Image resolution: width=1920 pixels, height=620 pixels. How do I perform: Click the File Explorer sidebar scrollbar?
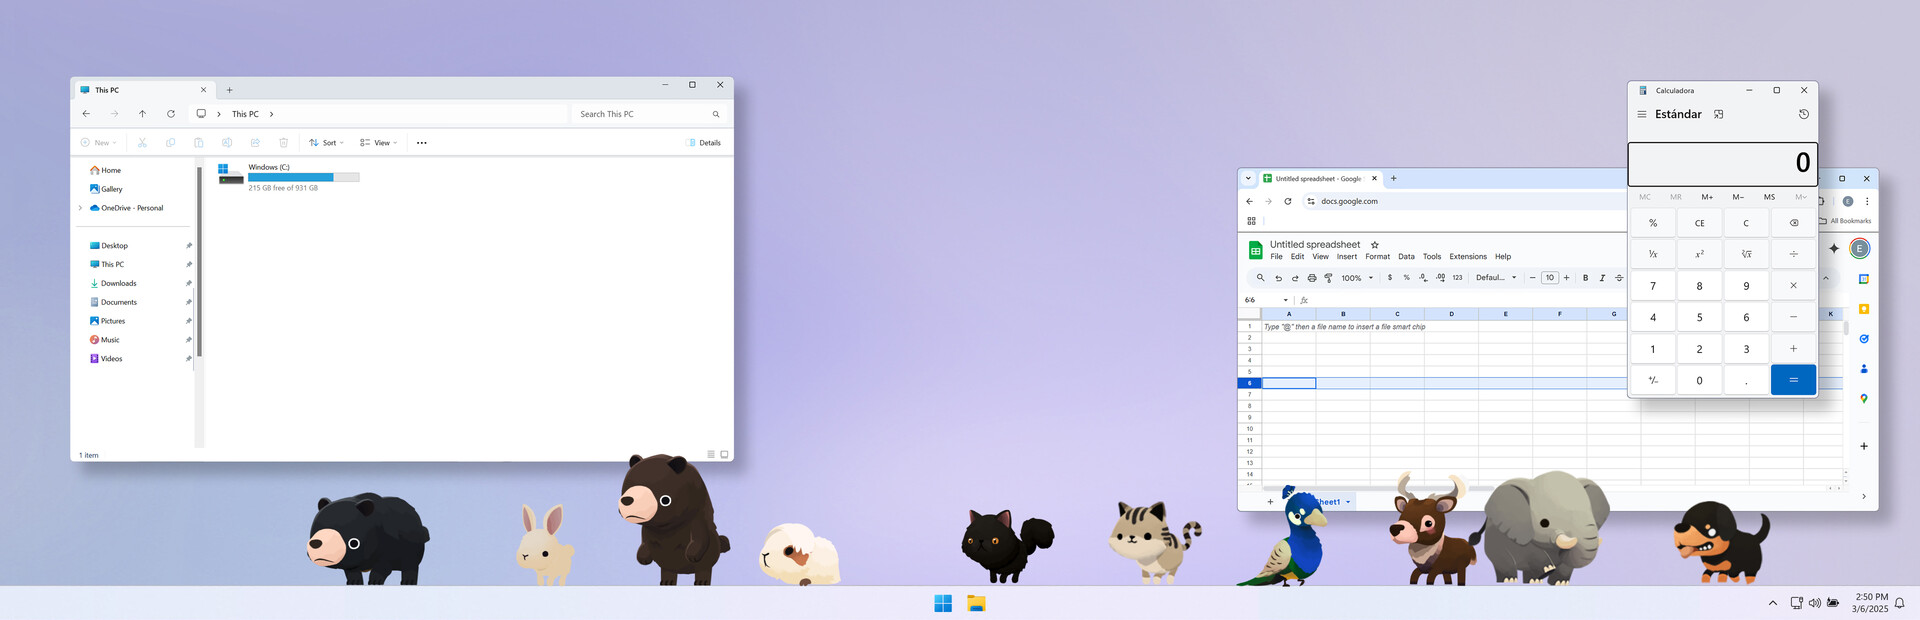click(199, 262)
